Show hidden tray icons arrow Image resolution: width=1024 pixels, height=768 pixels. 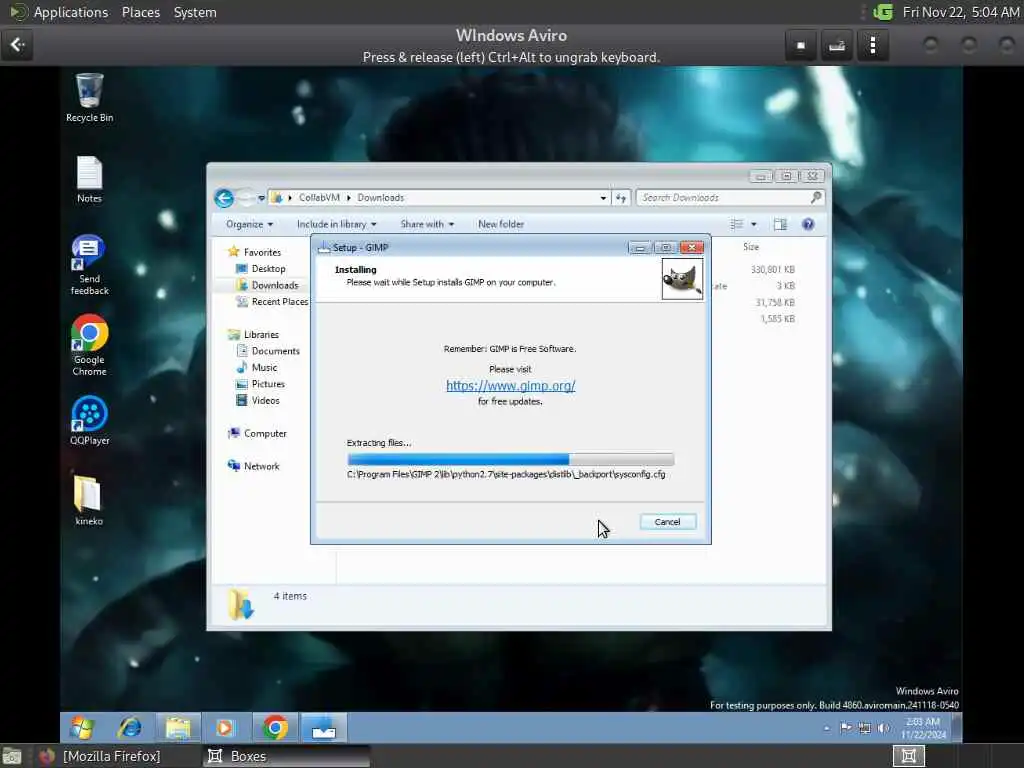click(x=827, y=728)
